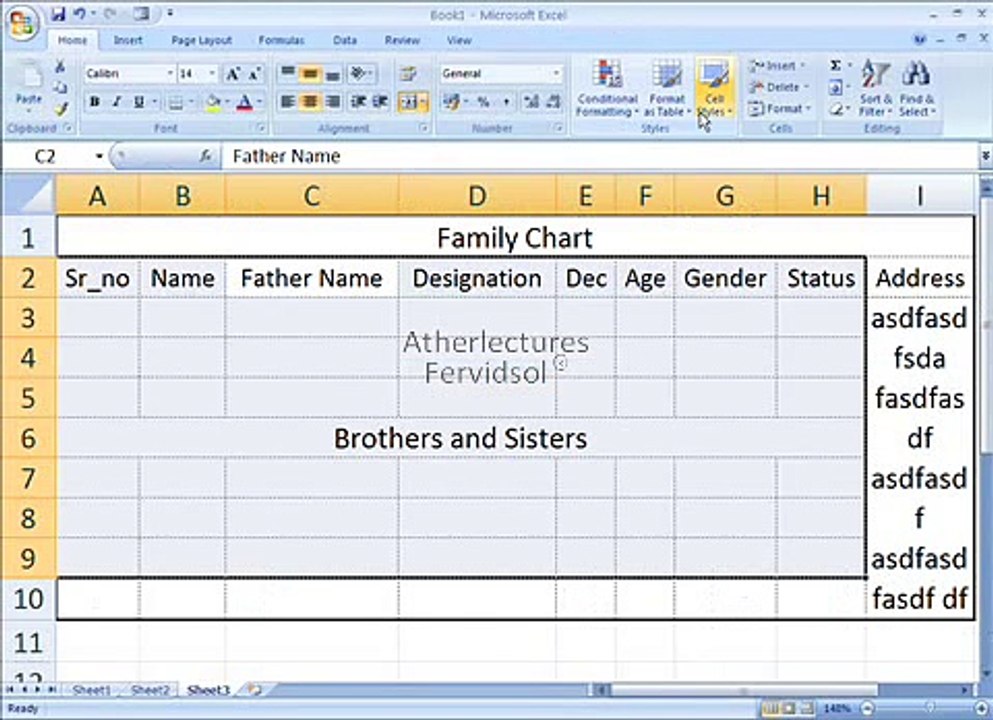Click the Clear eraser icon

click(836, 109)
